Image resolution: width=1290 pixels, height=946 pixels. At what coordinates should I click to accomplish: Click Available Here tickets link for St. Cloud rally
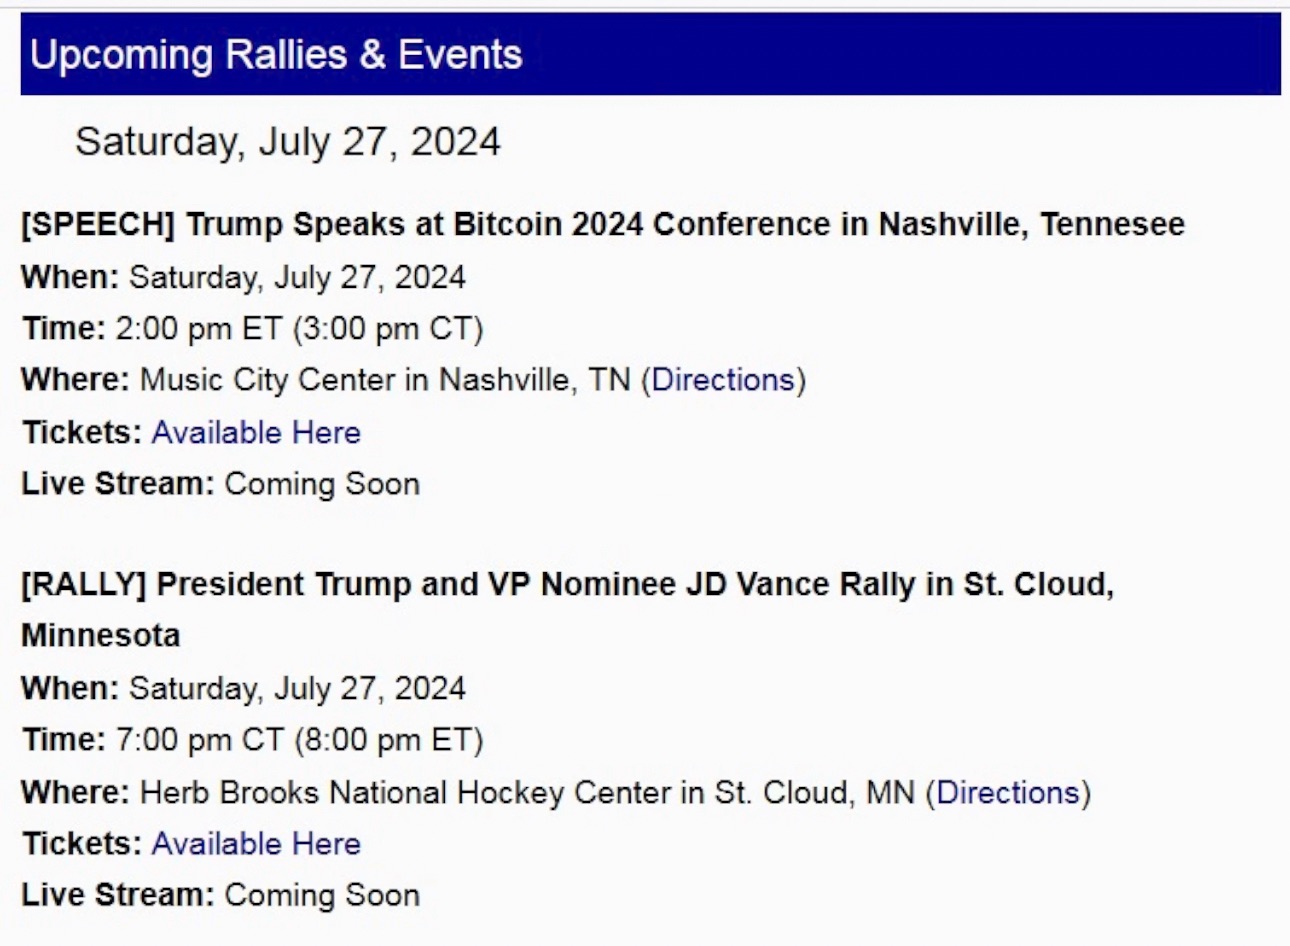[x=256, y=844]
